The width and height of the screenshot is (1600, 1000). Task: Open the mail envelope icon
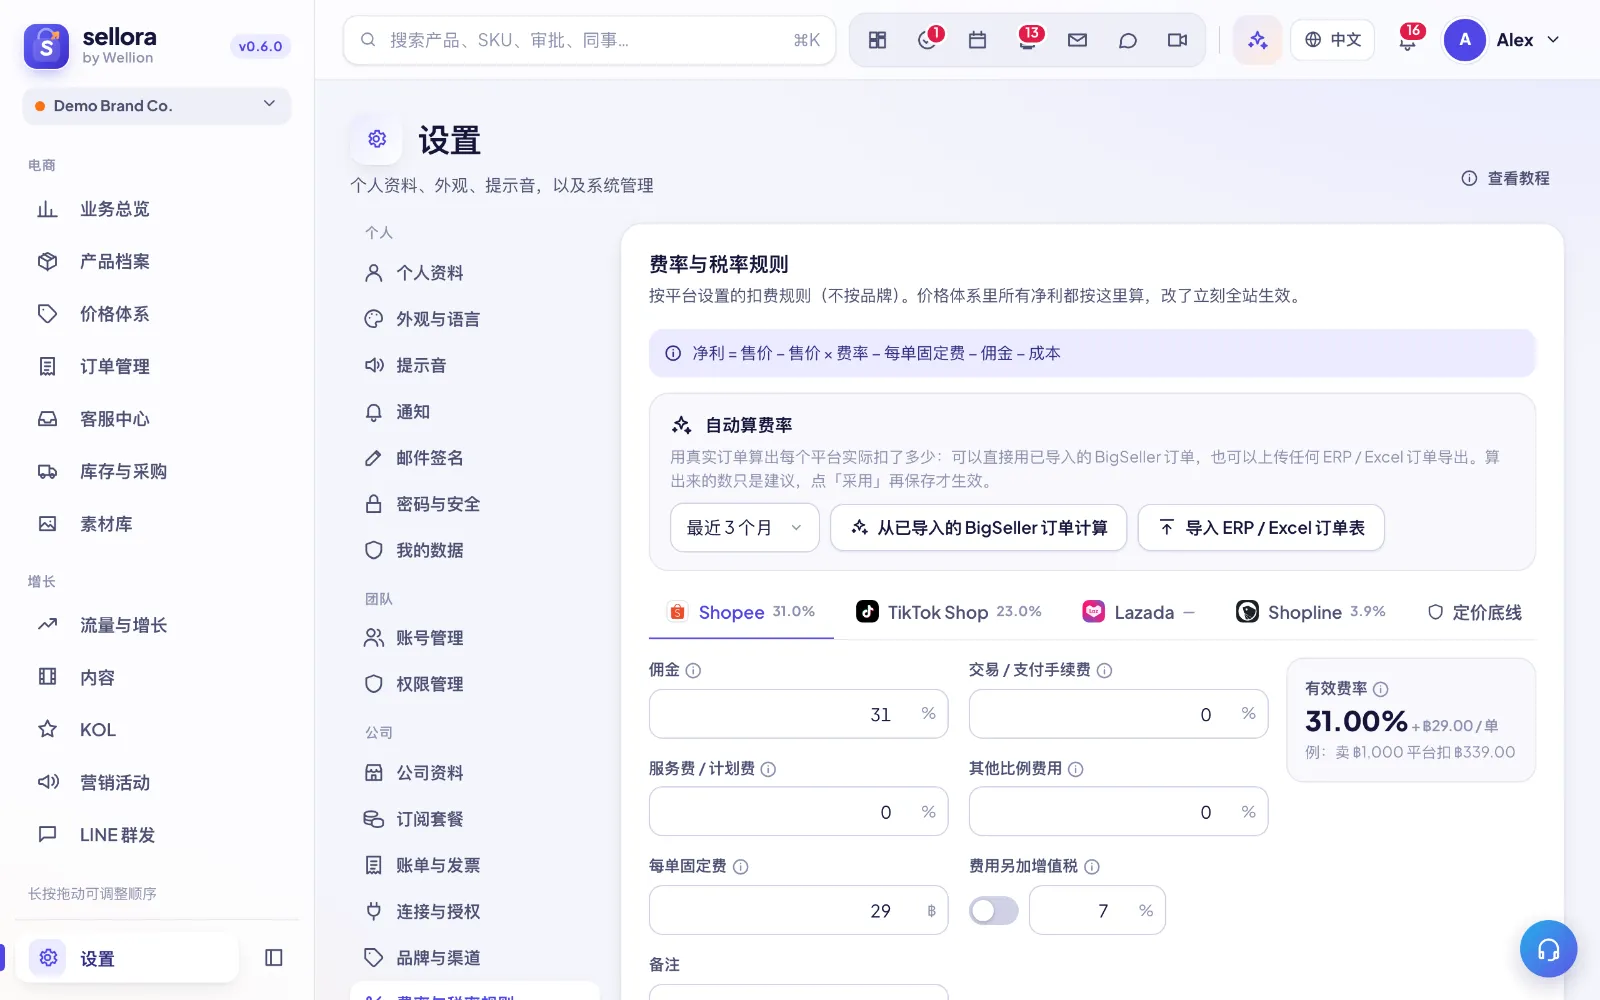(x=1077, y=40)
